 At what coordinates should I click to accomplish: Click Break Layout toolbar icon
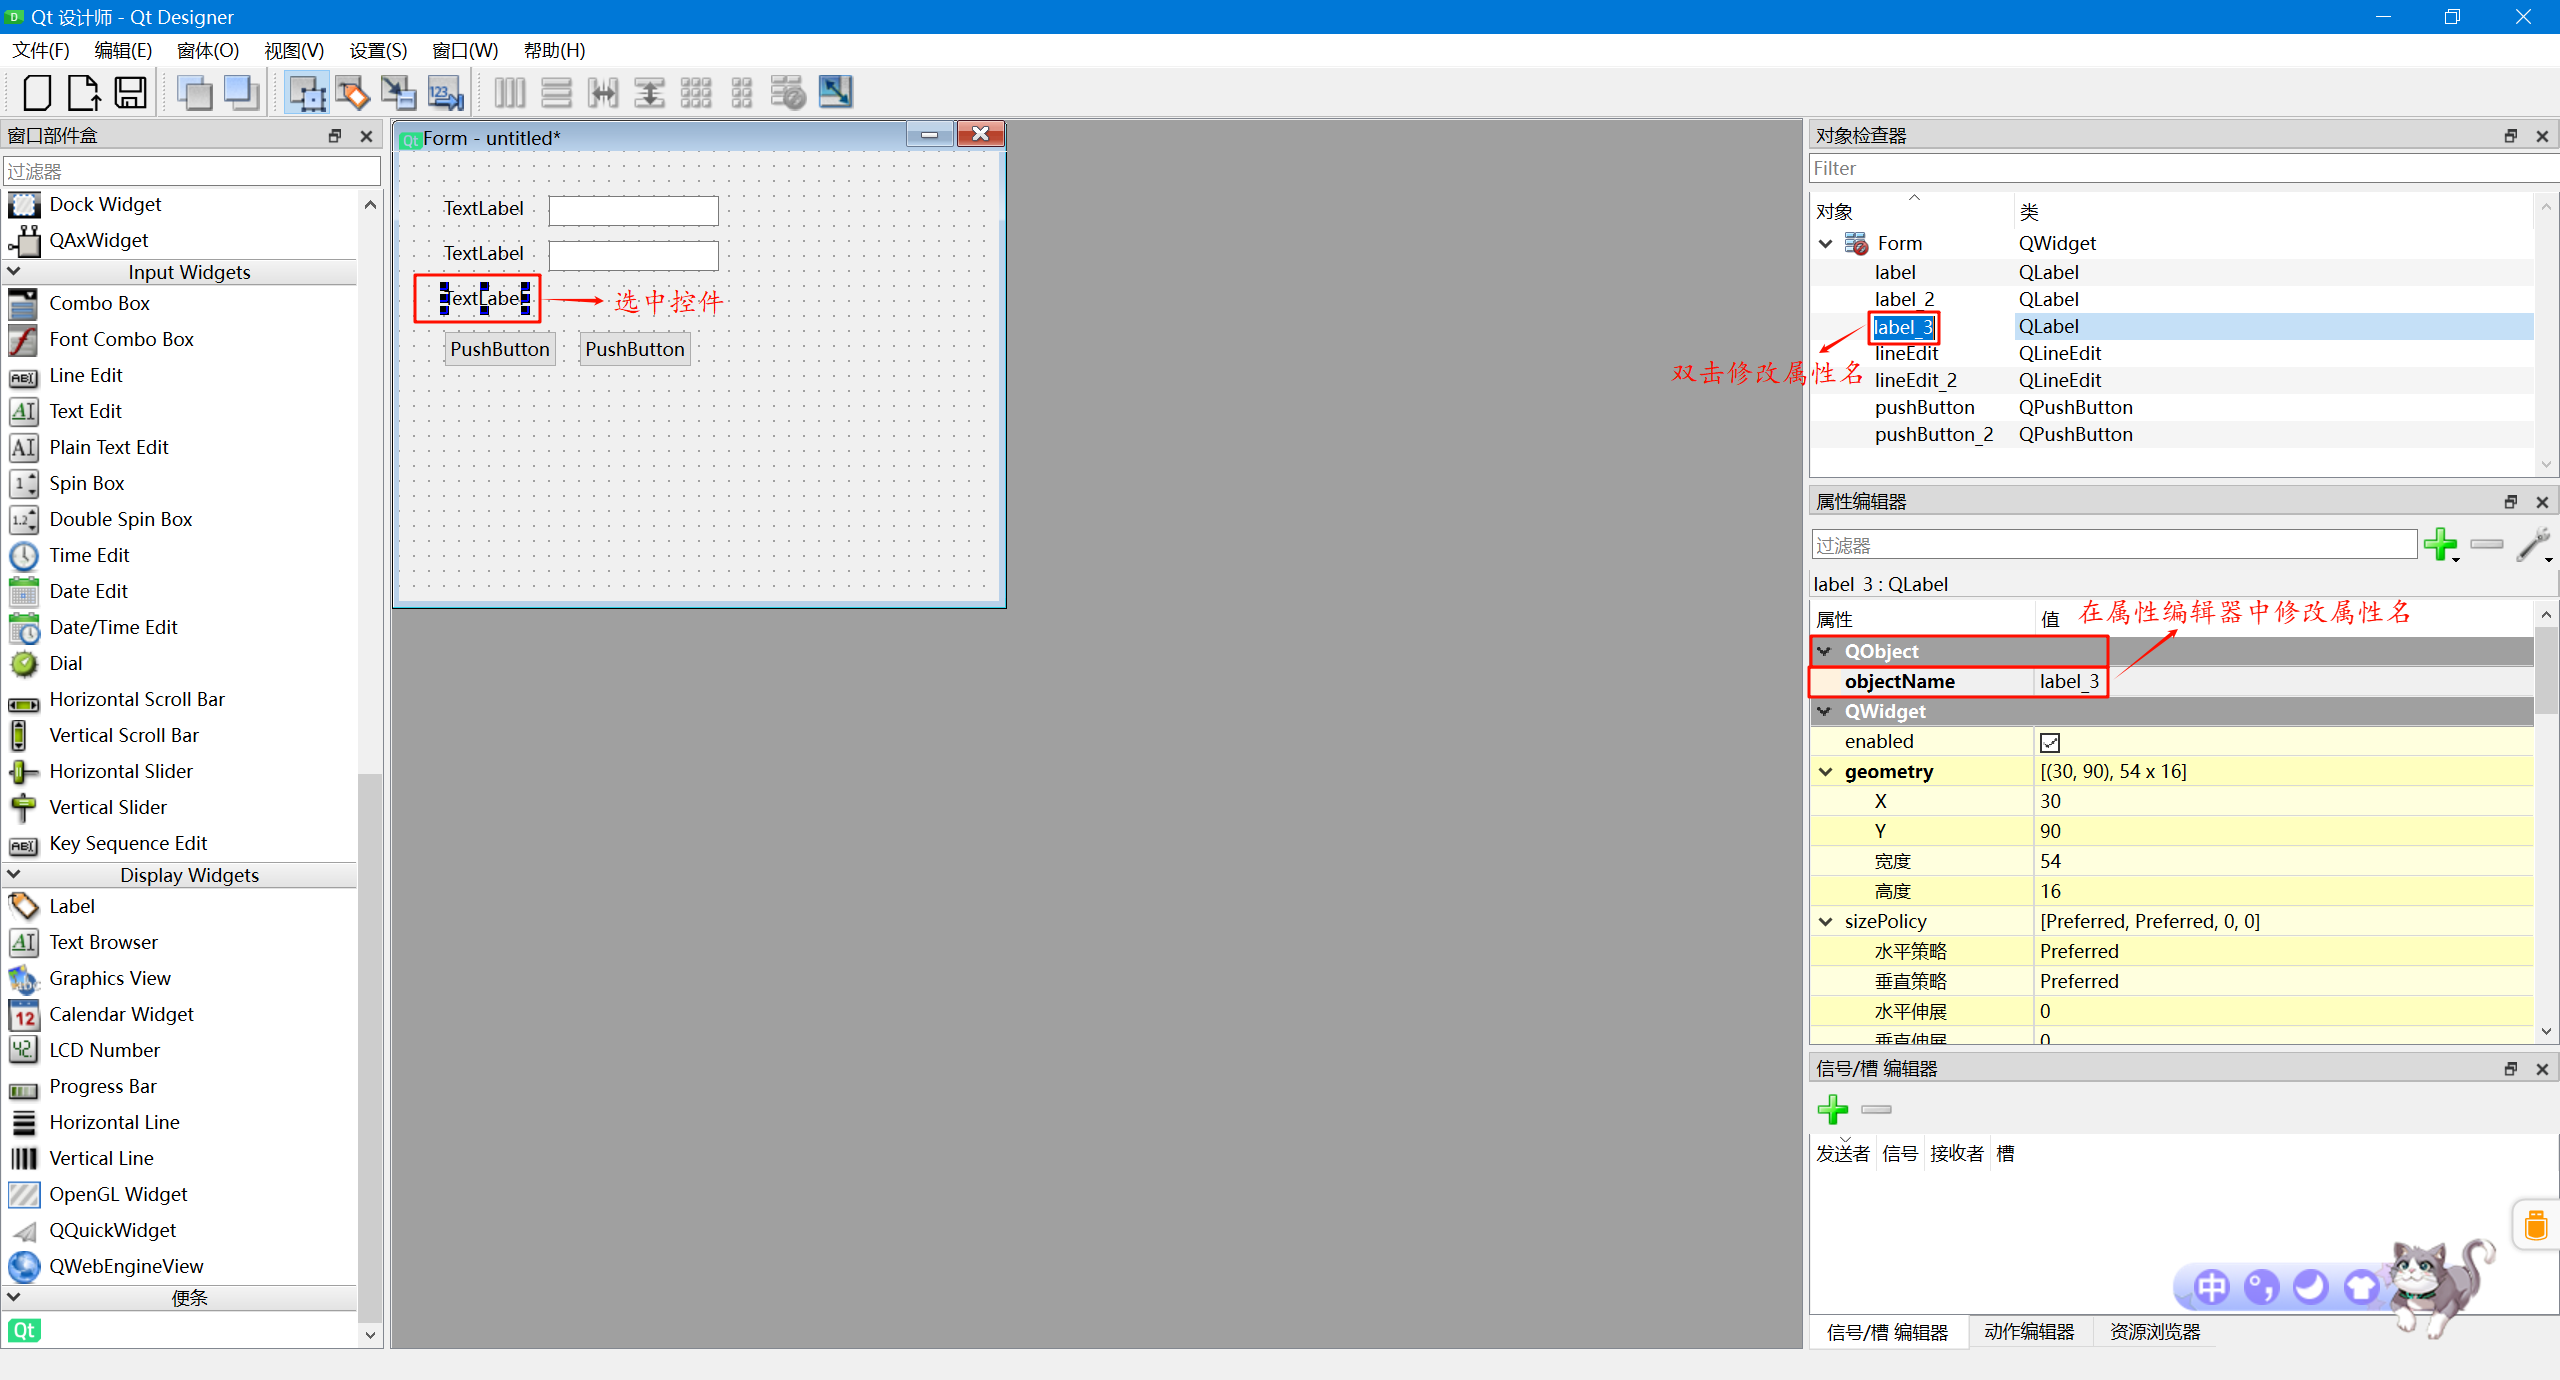click(x=788, y=93)
